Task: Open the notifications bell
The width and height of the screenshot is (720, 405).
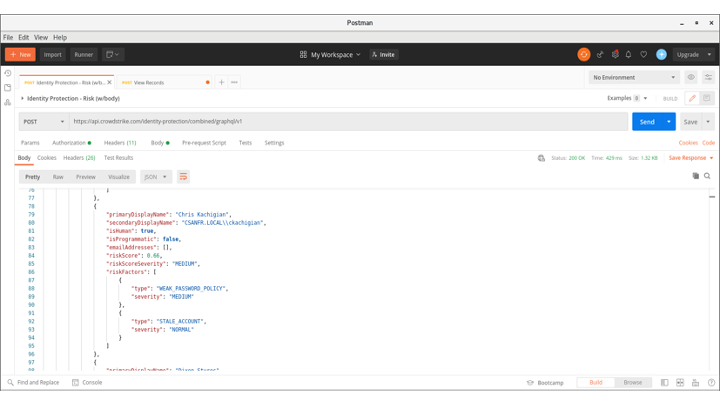Action: (629, 55)
